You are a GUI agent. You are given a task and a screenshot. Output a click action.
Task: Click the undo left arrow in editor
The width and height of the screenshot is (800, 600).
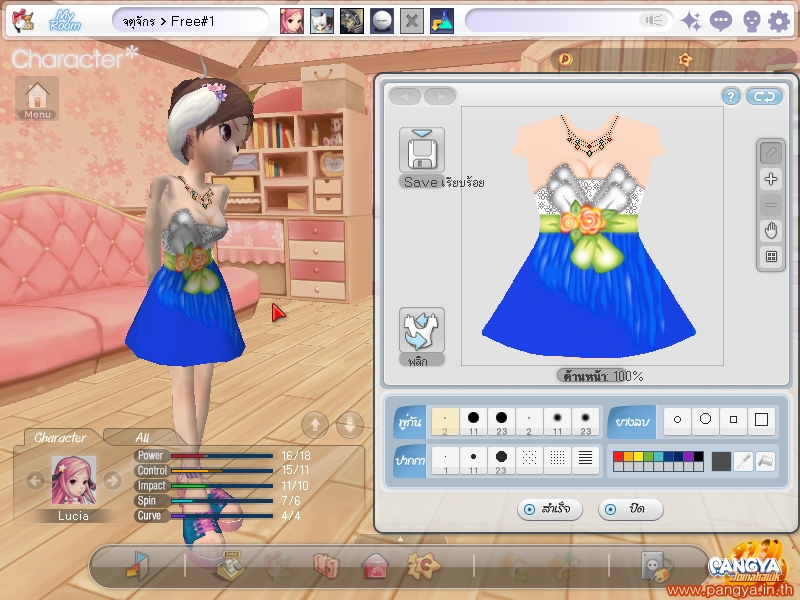pyautogui.click(x=405, y=96)
